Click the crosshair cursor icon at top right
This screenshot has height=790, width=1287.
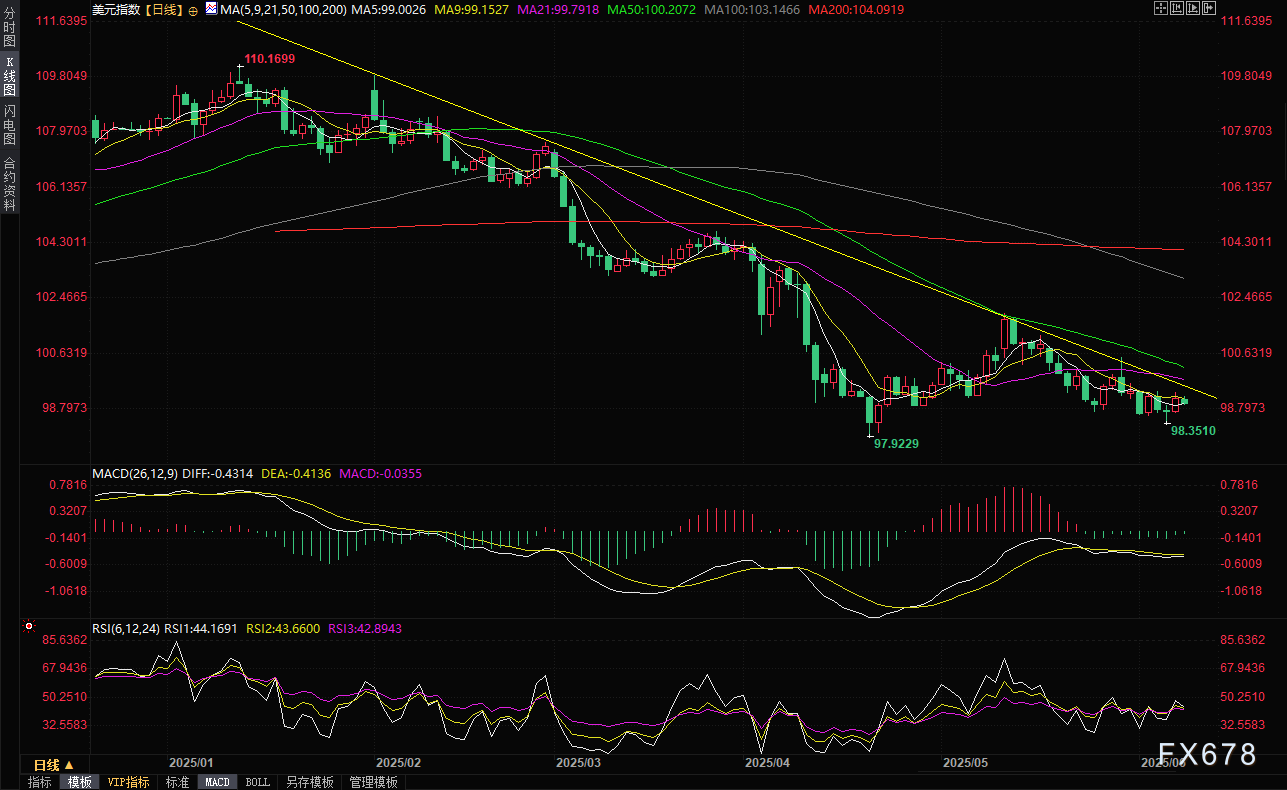click(x=1160, y=9)
